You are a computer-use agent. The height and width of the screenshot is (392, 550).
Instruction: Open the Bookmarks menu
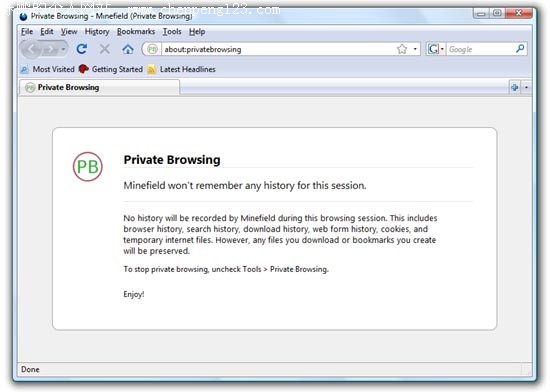[136, 32]
